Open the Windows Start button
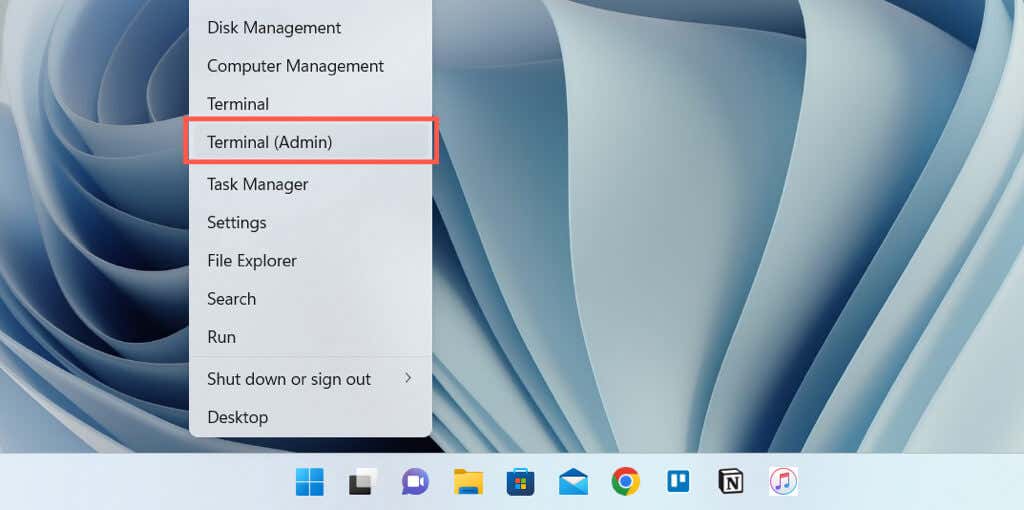Viewport: 1024px width, 510px height. [309, 482]
